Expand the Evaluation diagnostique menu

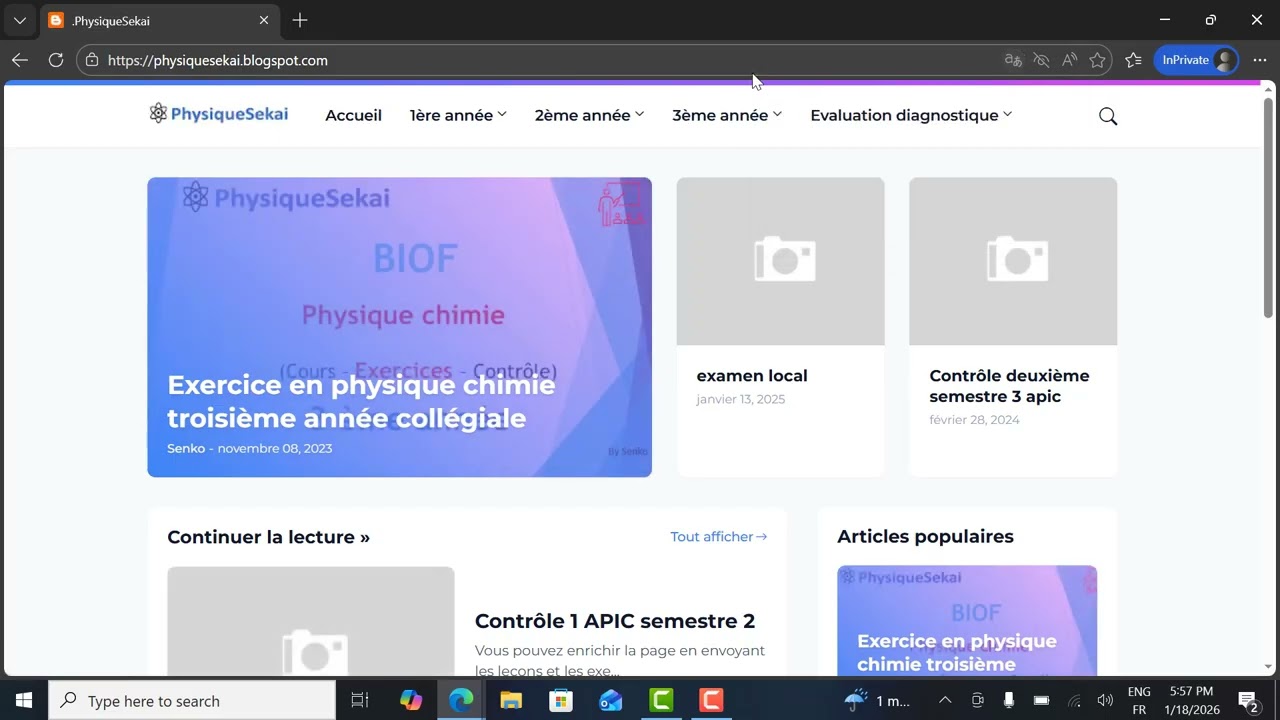click(x=911, y=115)
